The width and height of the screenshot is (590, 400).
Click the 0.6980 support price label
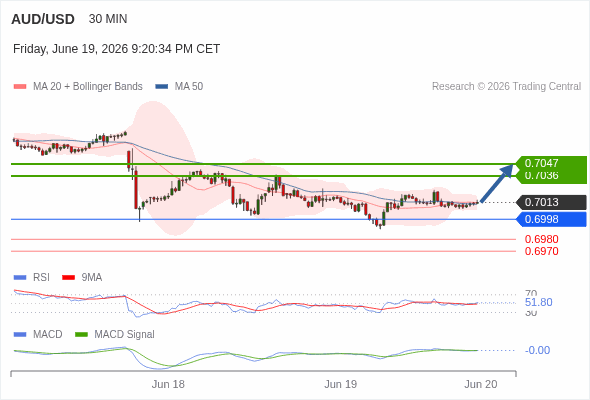click(541, 239)
